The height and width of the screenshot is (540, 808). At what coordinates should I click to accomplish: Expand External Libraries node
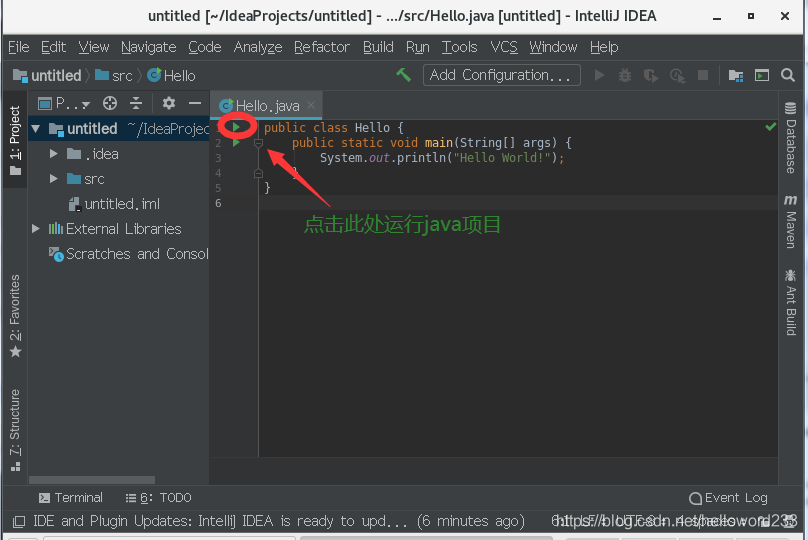click(x=36, y=228)
